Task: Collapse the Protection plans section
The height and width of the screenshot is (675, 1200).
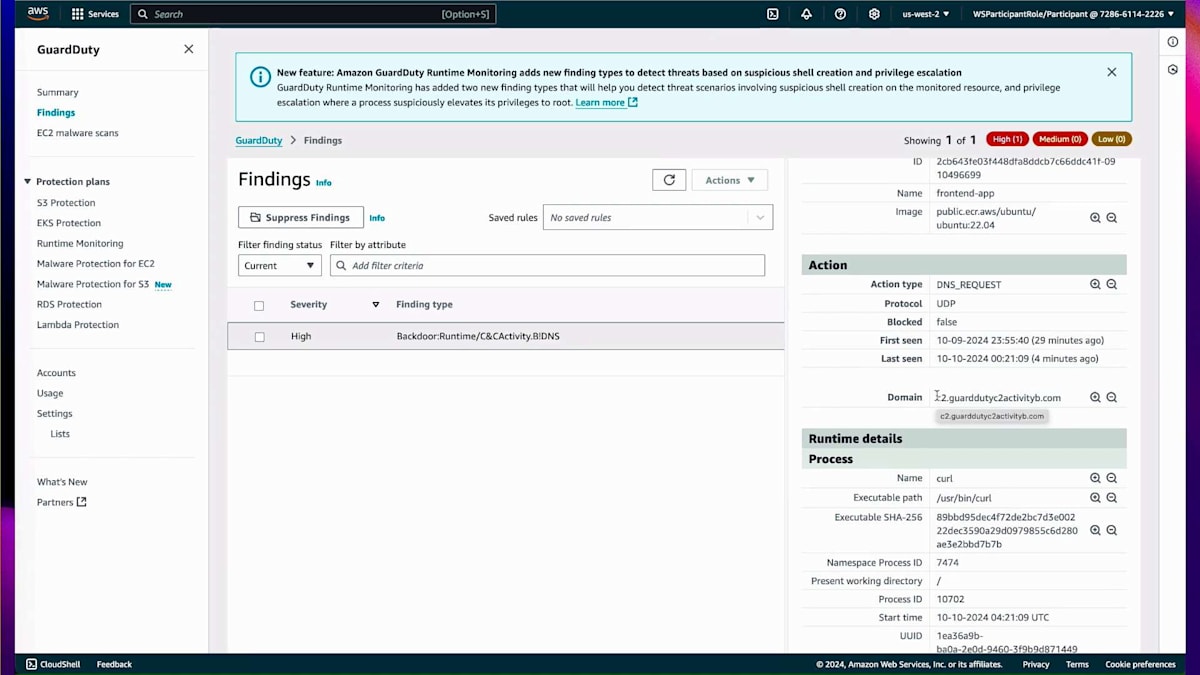Action: [x=28, y=182]
